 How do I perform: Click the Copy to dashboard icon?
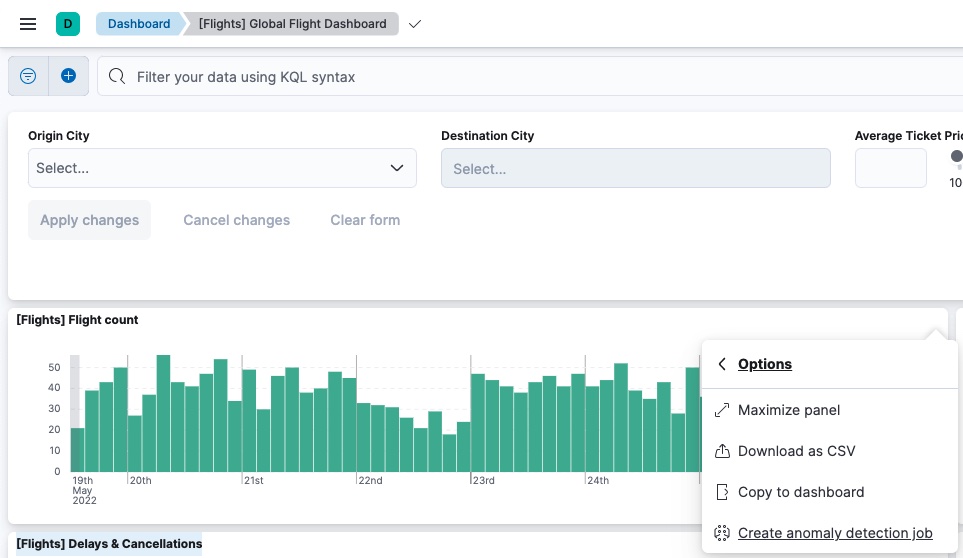point(722,492)
